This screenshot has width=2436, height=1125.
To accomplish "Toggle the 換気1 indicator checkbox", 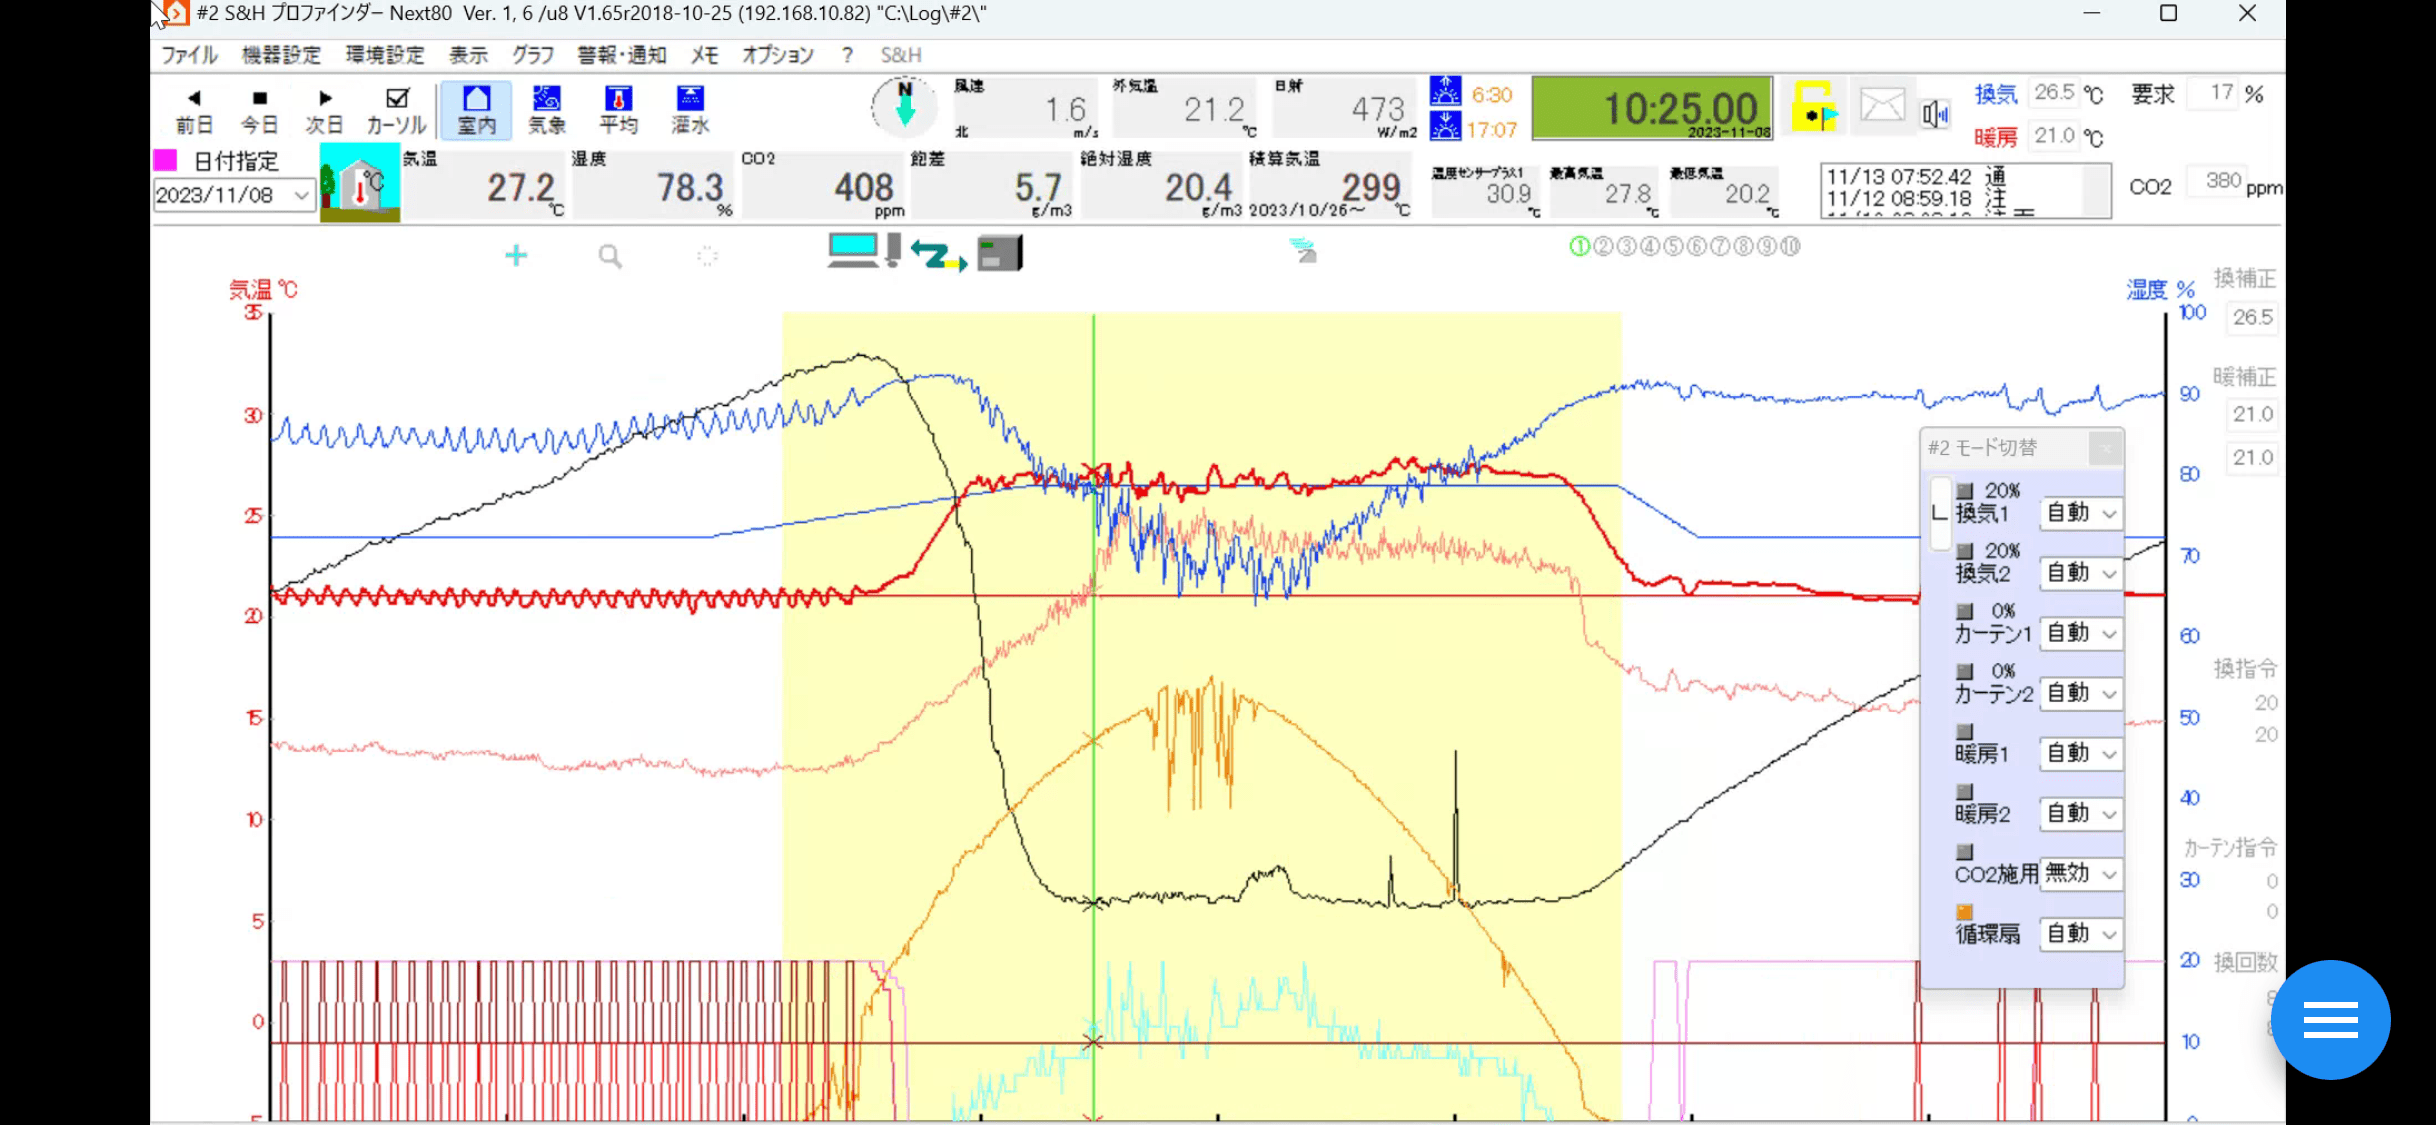I will click(x=1964, y=491).
